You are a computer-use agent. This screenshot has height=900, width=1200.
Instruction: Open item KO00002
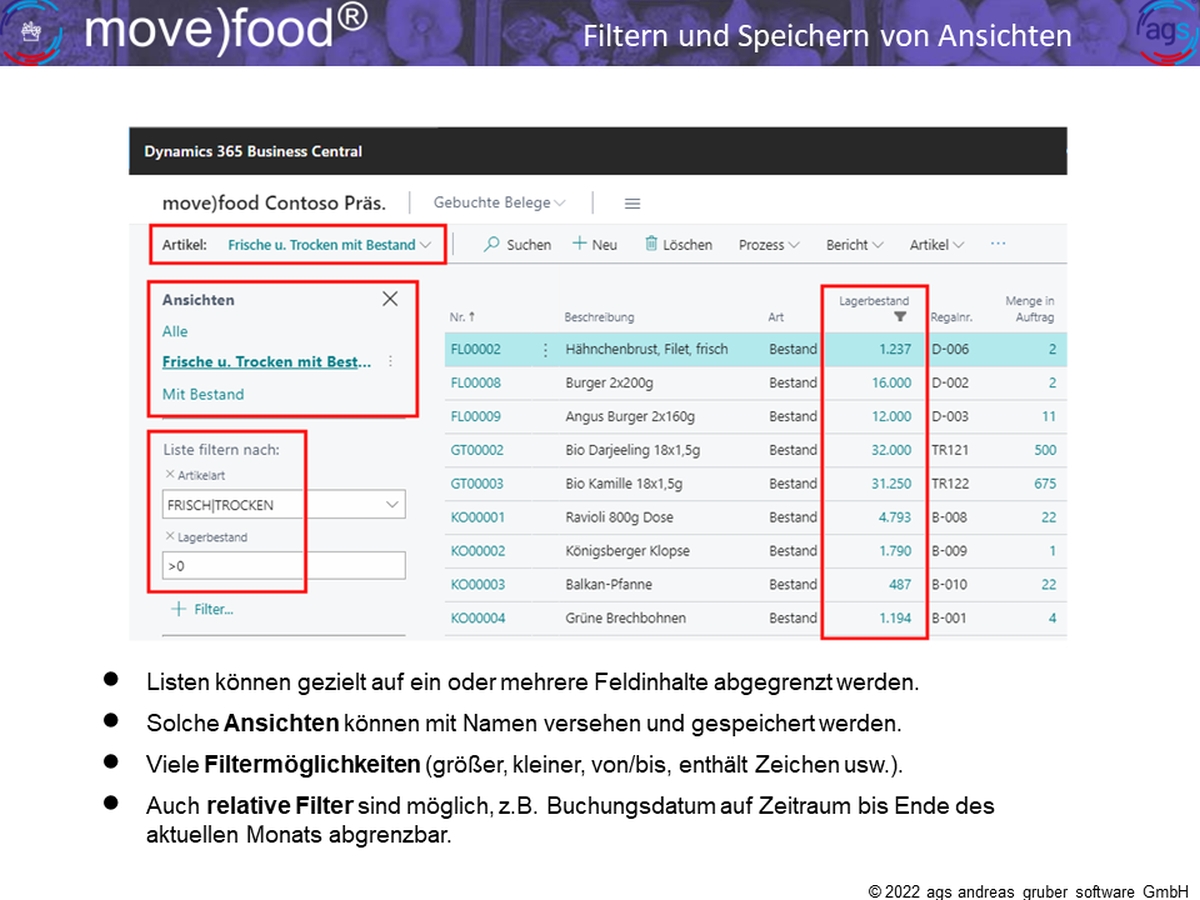tap(478, 551)
